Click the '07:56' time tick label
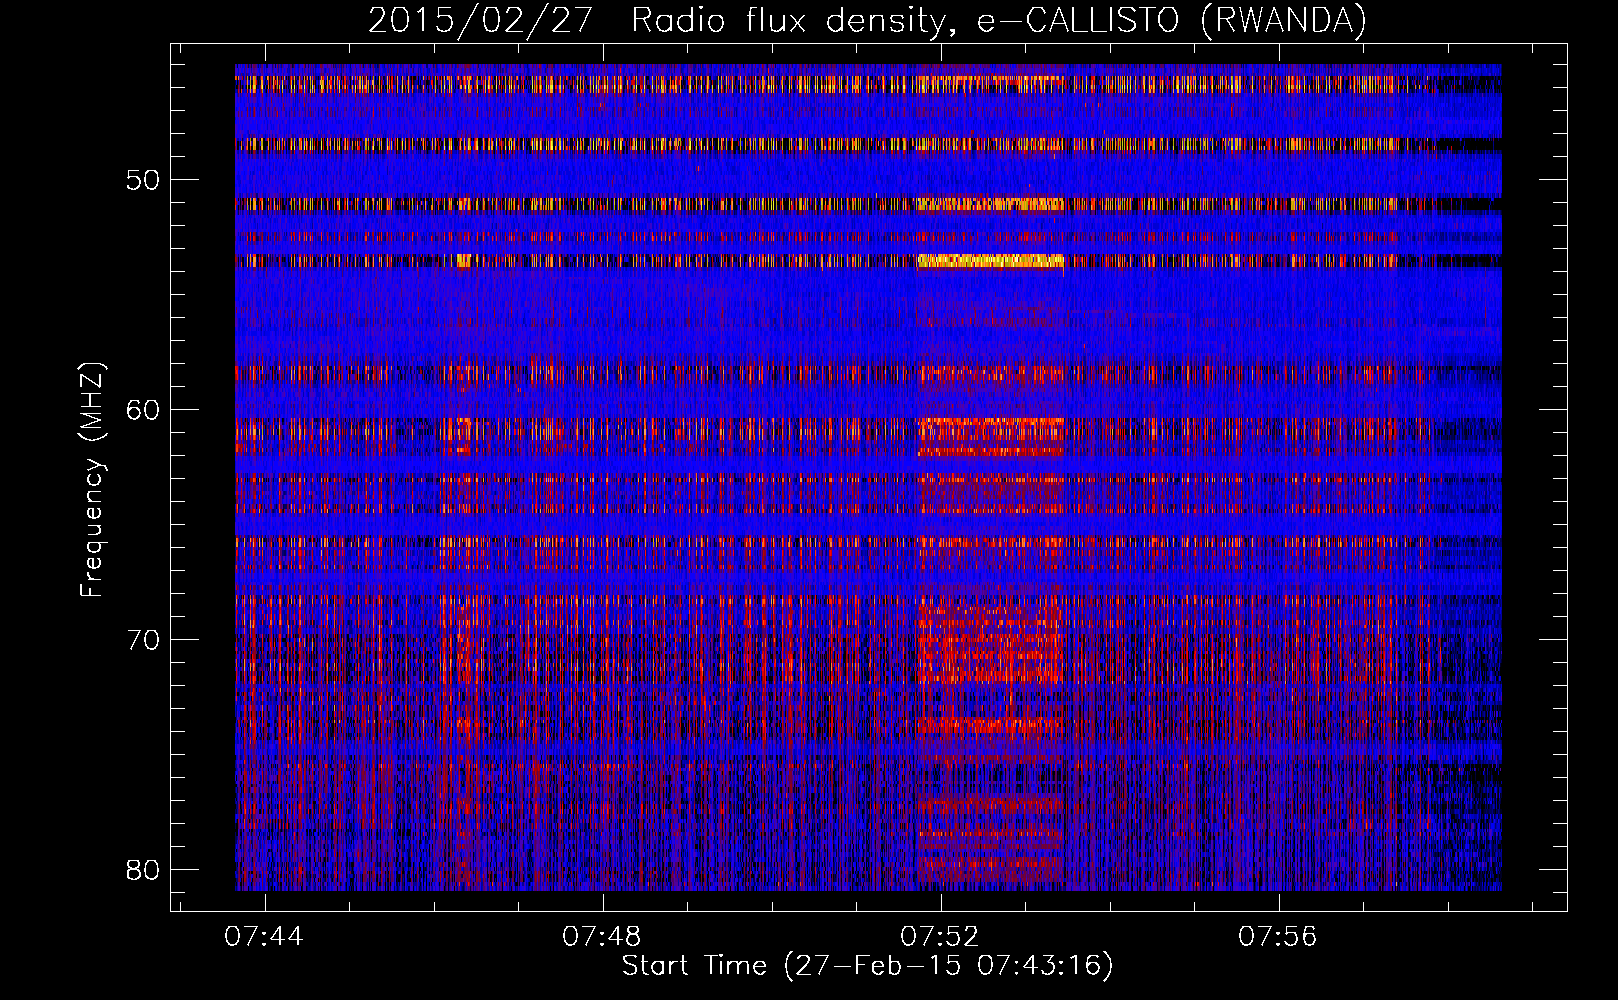Image resolution: width=1618 pixels, height=1000 pixels. 1278,937
